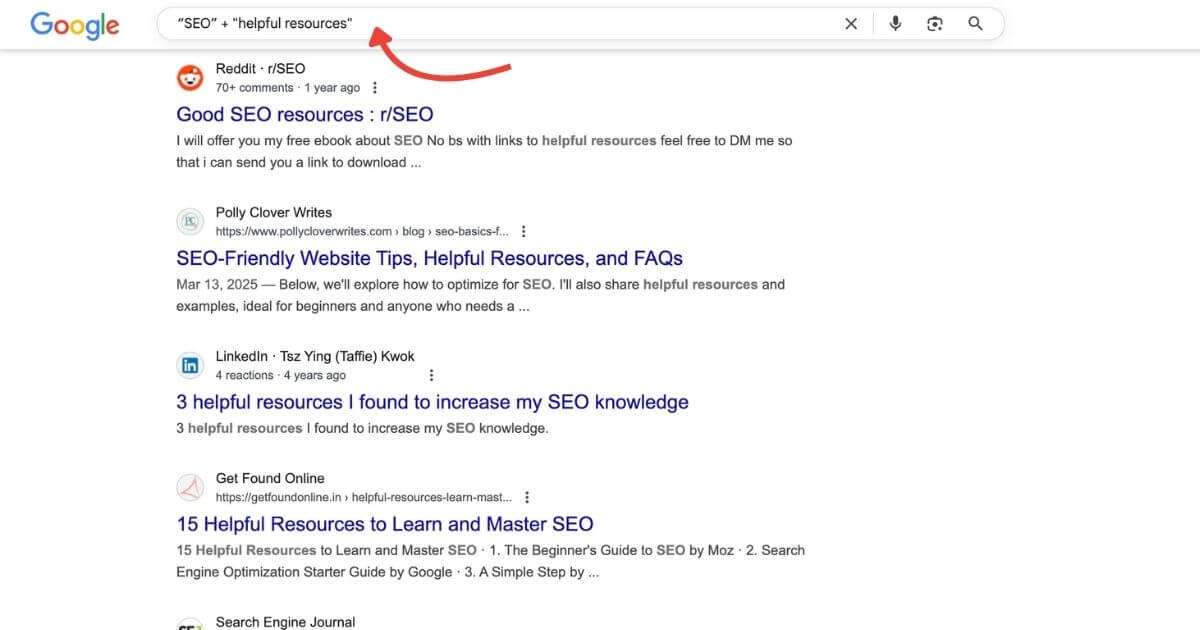
Task: Click into the Google search query field
Action: click(500, 24)
